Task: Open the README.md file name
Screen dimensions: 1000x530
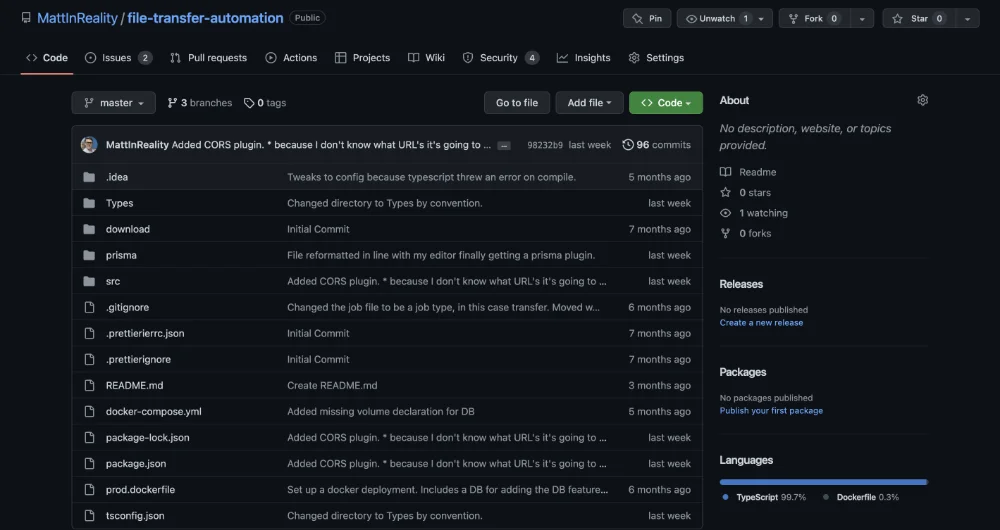Action: [135, 385]
